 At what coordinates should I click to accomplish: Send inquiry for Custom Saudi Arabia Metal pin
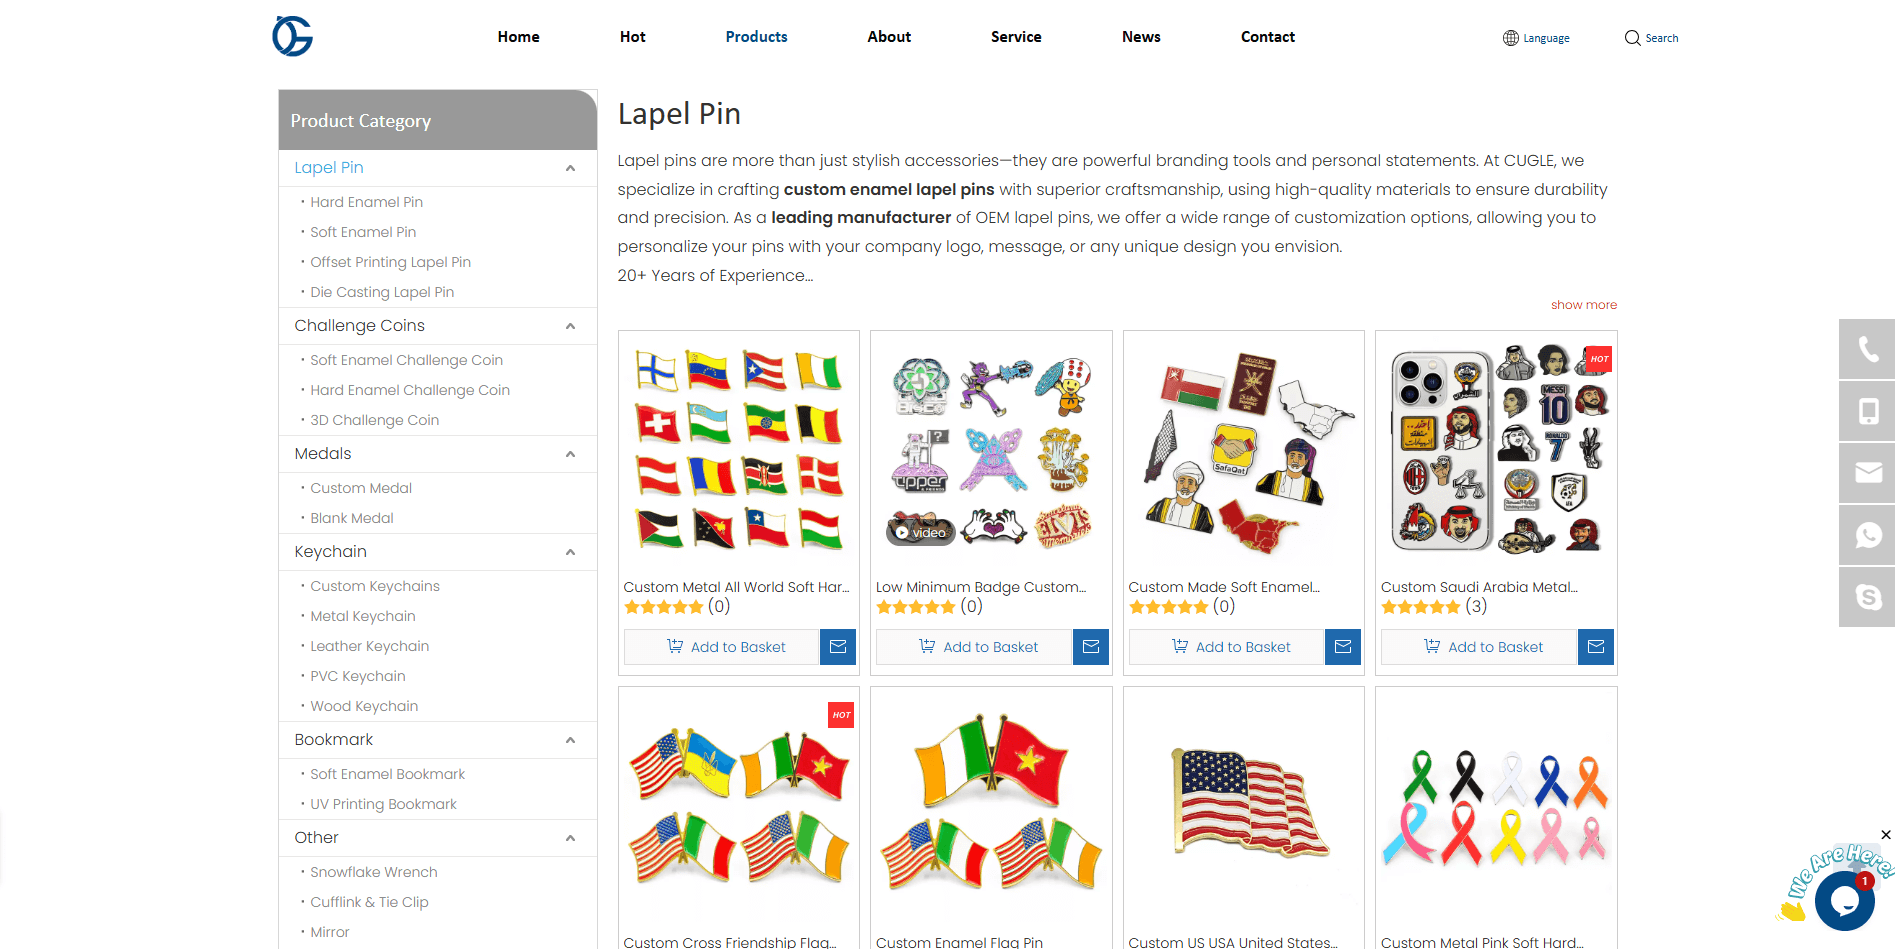pyautogui.click(x=1596, y=647)
